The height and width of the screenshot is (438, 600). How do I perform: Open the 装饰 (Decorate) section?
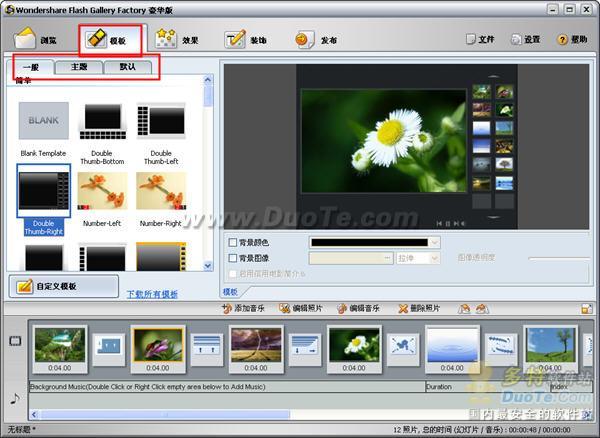pyautogui.click(x=246, y=39)
